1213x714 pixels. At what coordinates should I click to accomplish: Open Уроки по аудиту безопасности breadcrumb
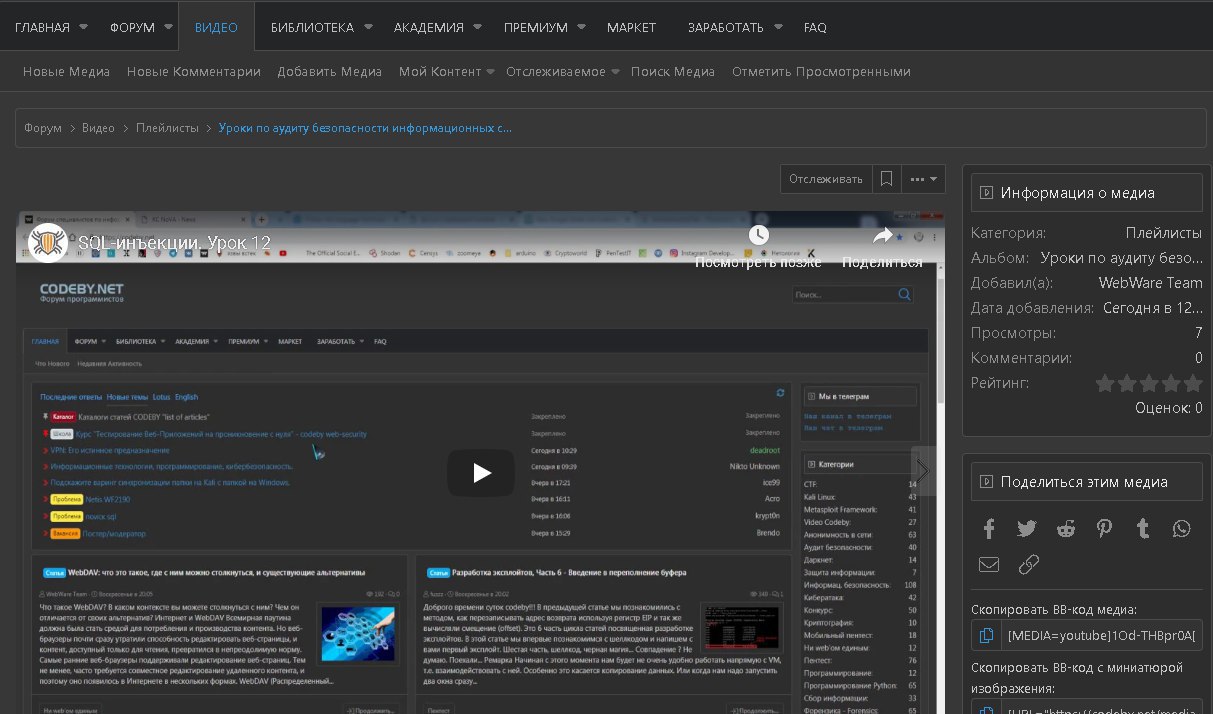click(365, 128)
